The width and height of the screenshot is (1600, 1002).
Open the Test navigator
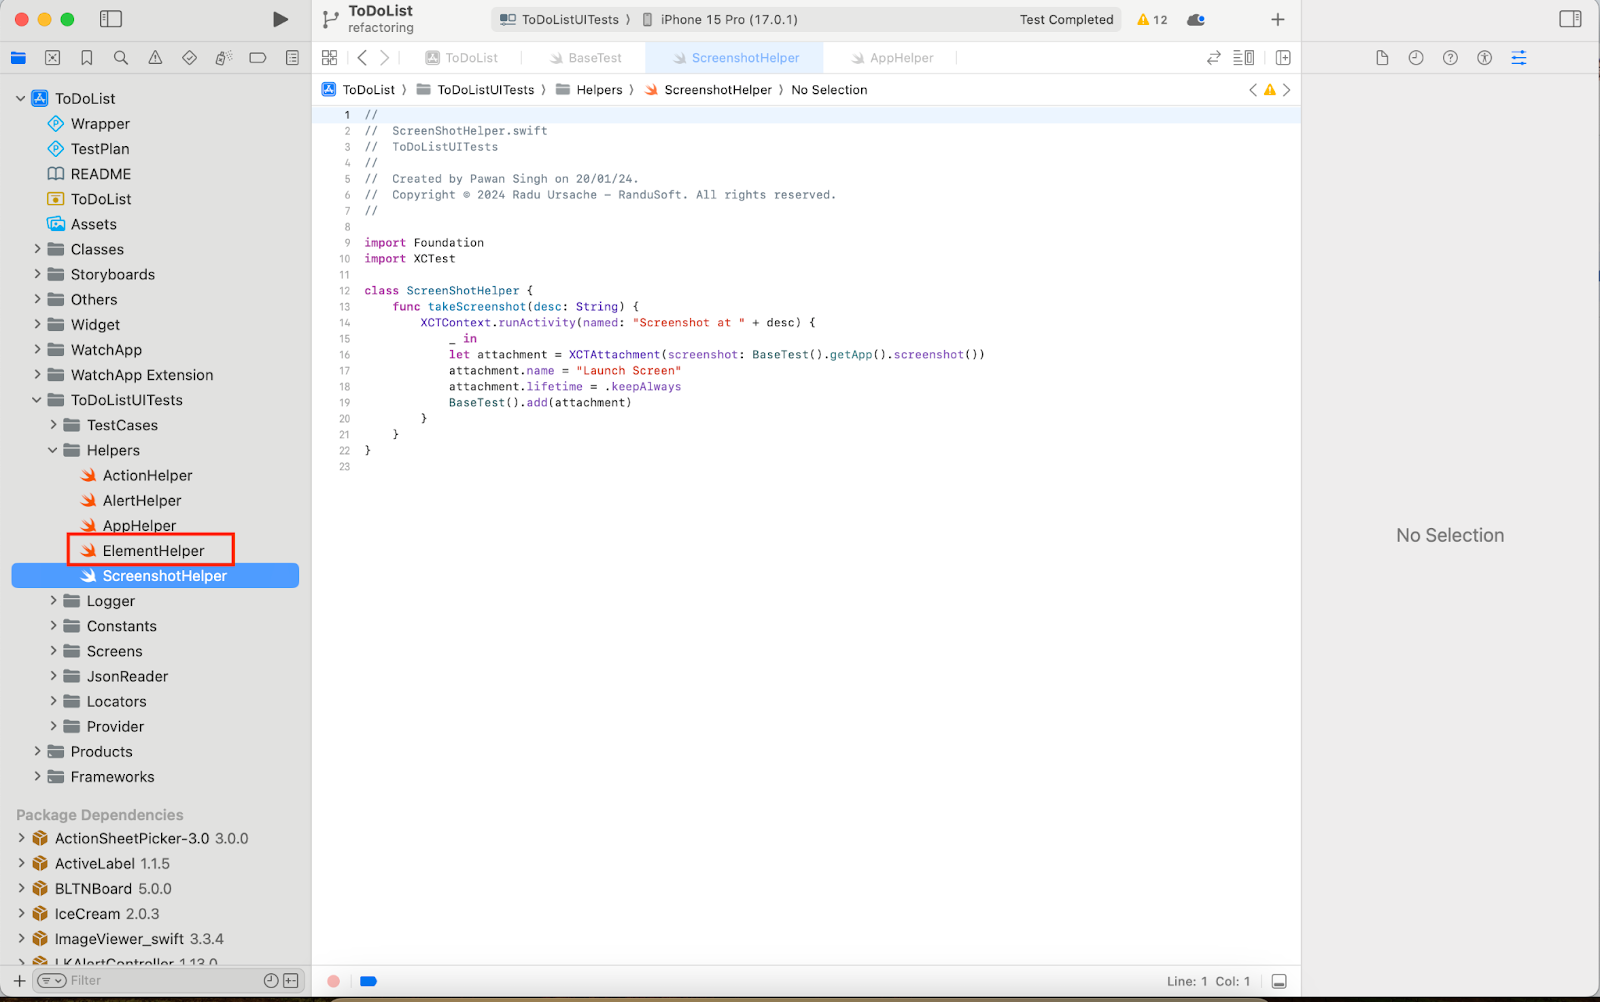tap(189, 58)
